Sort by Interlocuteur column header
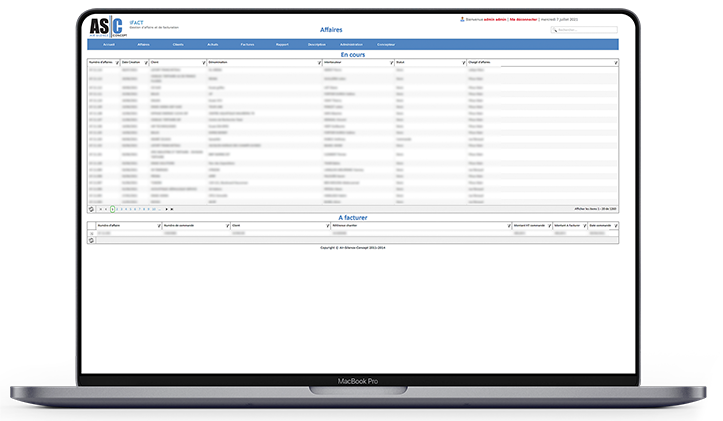723x421 pixels. 332,62
